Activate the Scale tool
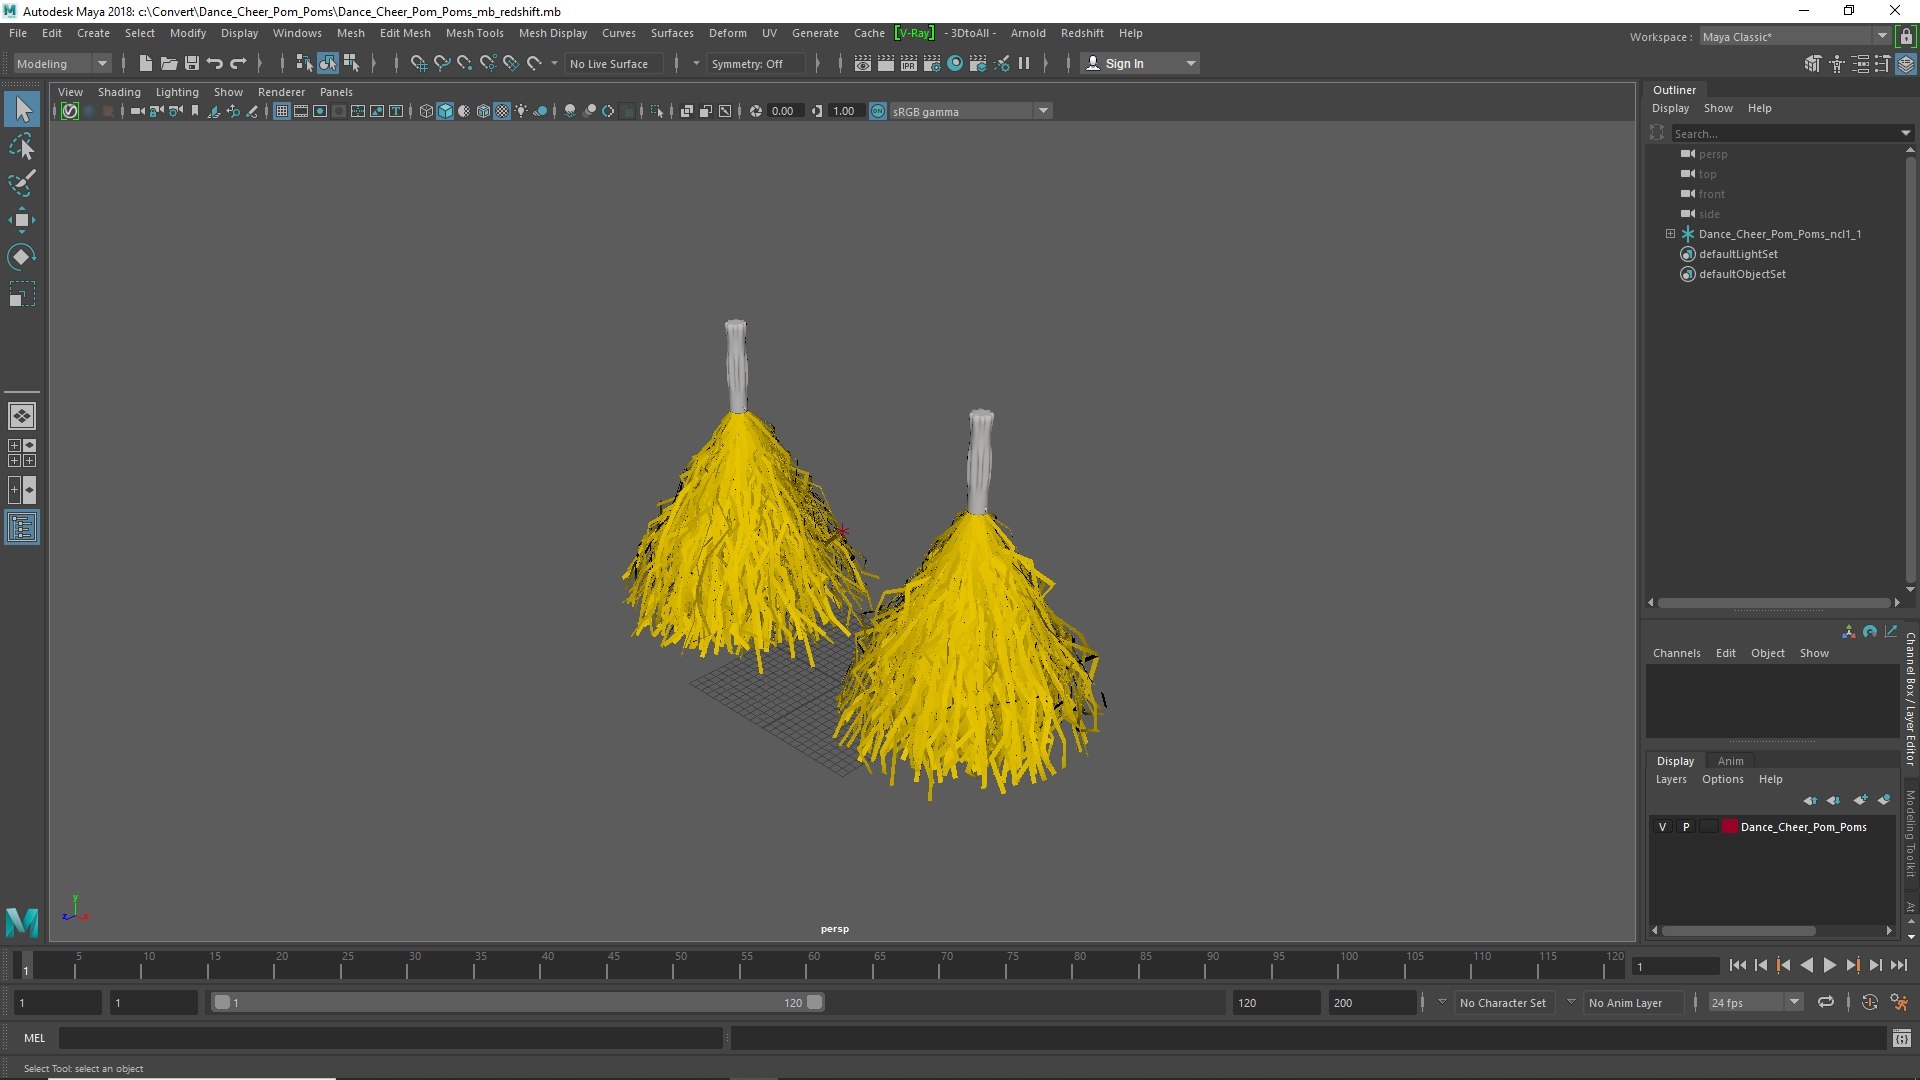Screen dimensions: 1920x1080 click(x=22, y=294)
